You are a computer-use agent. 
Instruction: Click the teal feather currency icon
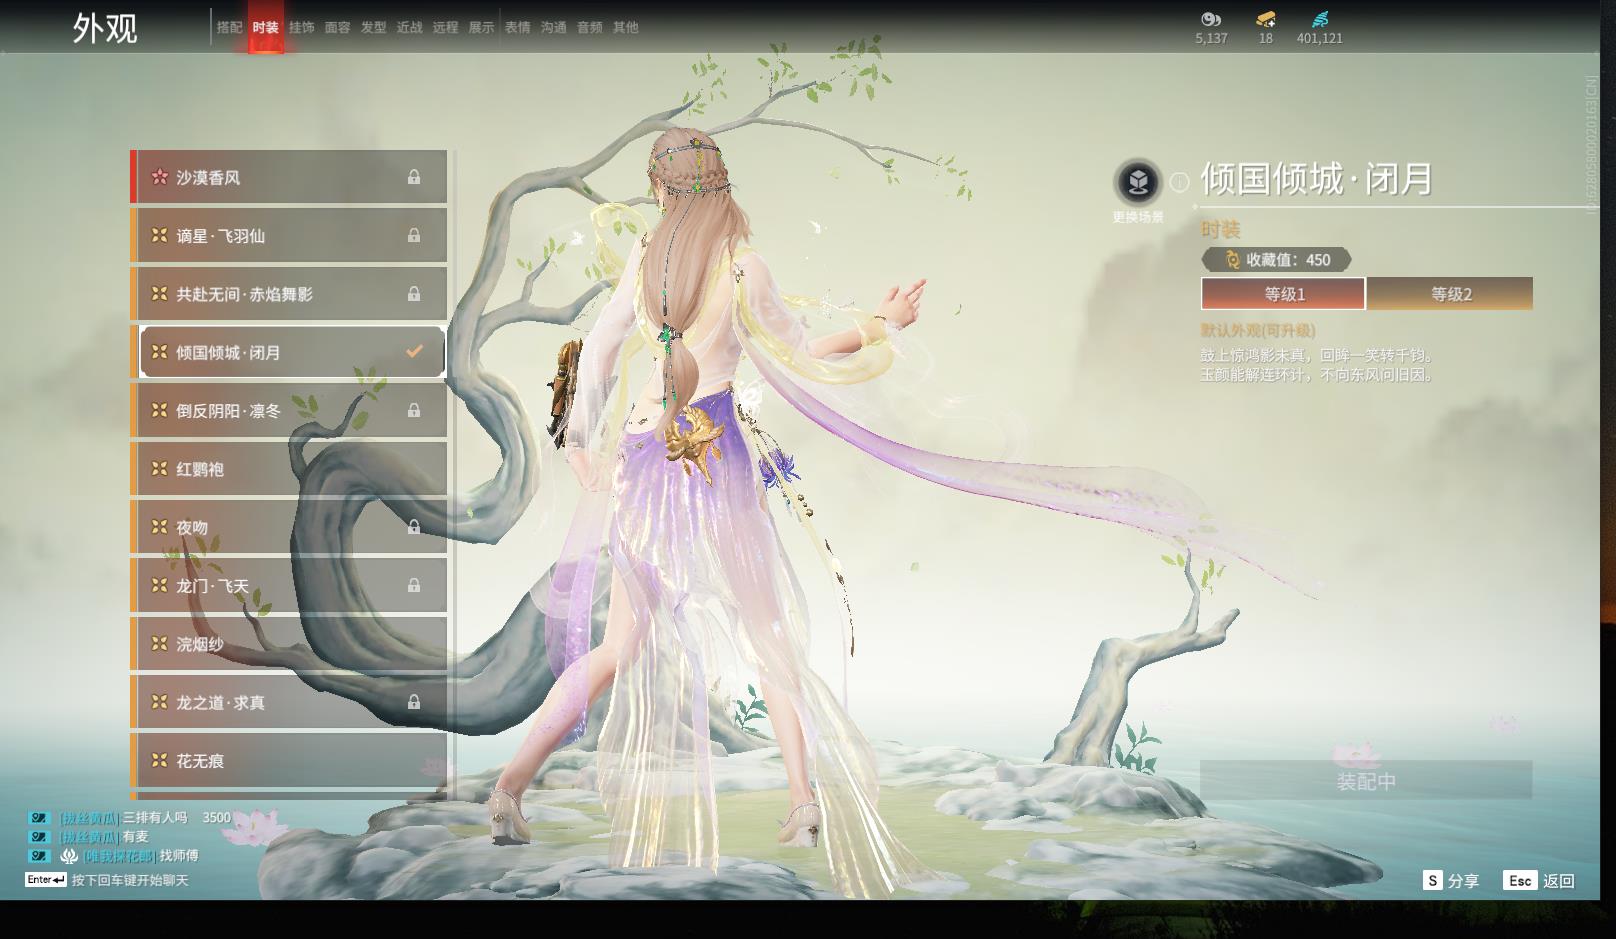pyautogui.click(x=1320, y=19)
